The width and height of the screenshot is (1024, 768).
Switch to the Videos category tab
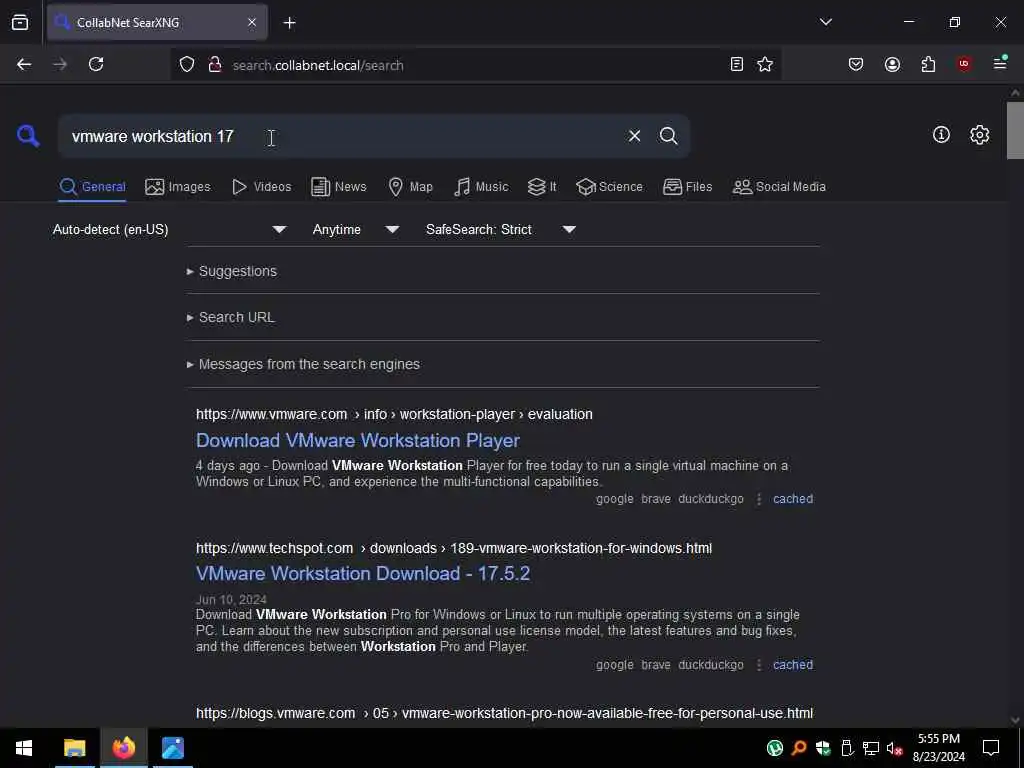[261, 187]
